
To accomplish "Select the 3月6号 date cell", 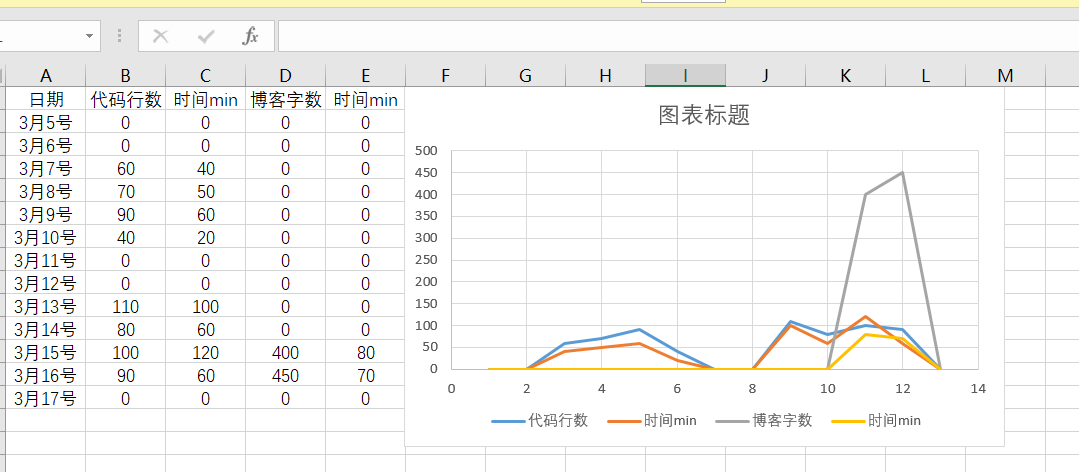I will pos(46,145).
